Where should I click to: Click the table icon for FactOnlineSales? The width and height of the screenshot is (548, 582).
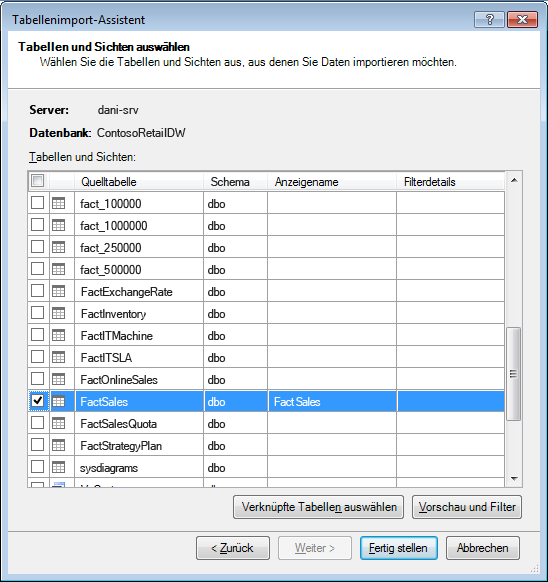pos(58,379)
